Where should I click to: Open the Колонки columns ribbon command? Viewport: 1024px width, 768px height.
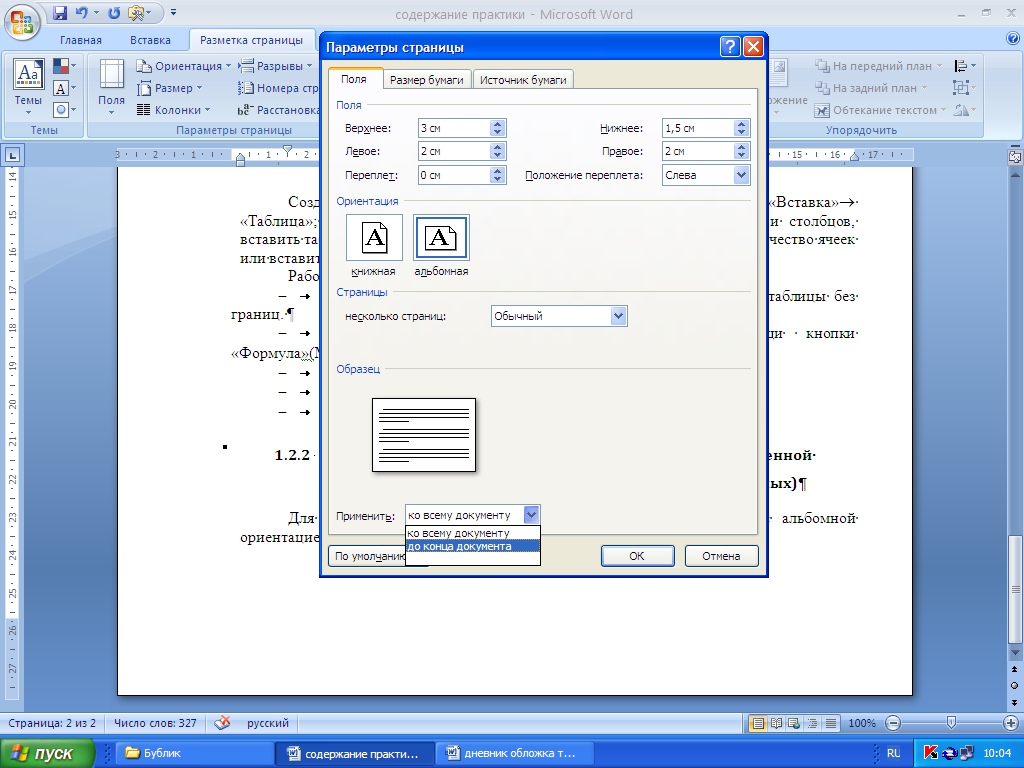click(173, 110)
